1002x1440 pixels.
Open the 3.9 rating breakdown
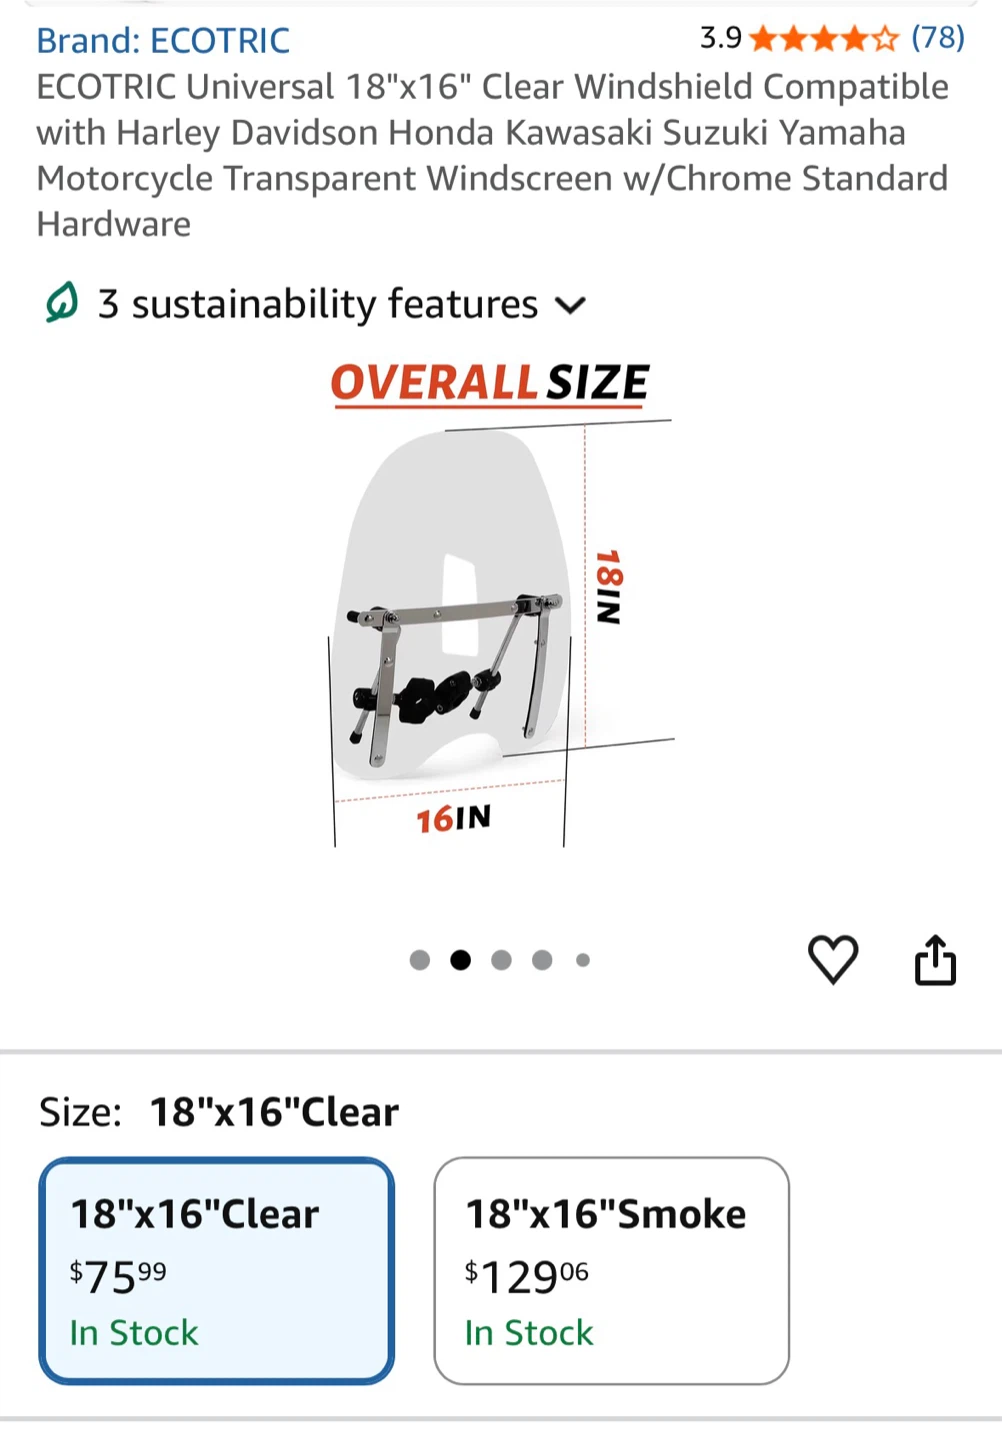[x=720, y=39]
